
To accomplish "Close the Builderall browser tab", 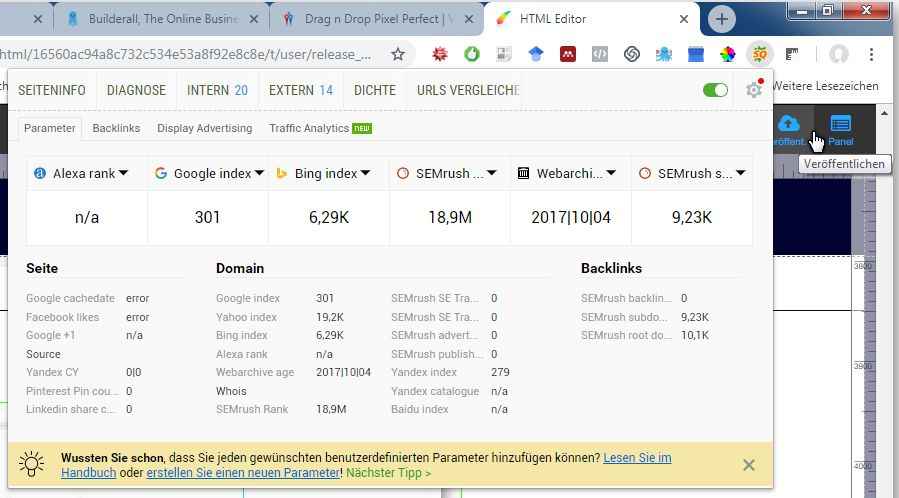I will (254, 19).
